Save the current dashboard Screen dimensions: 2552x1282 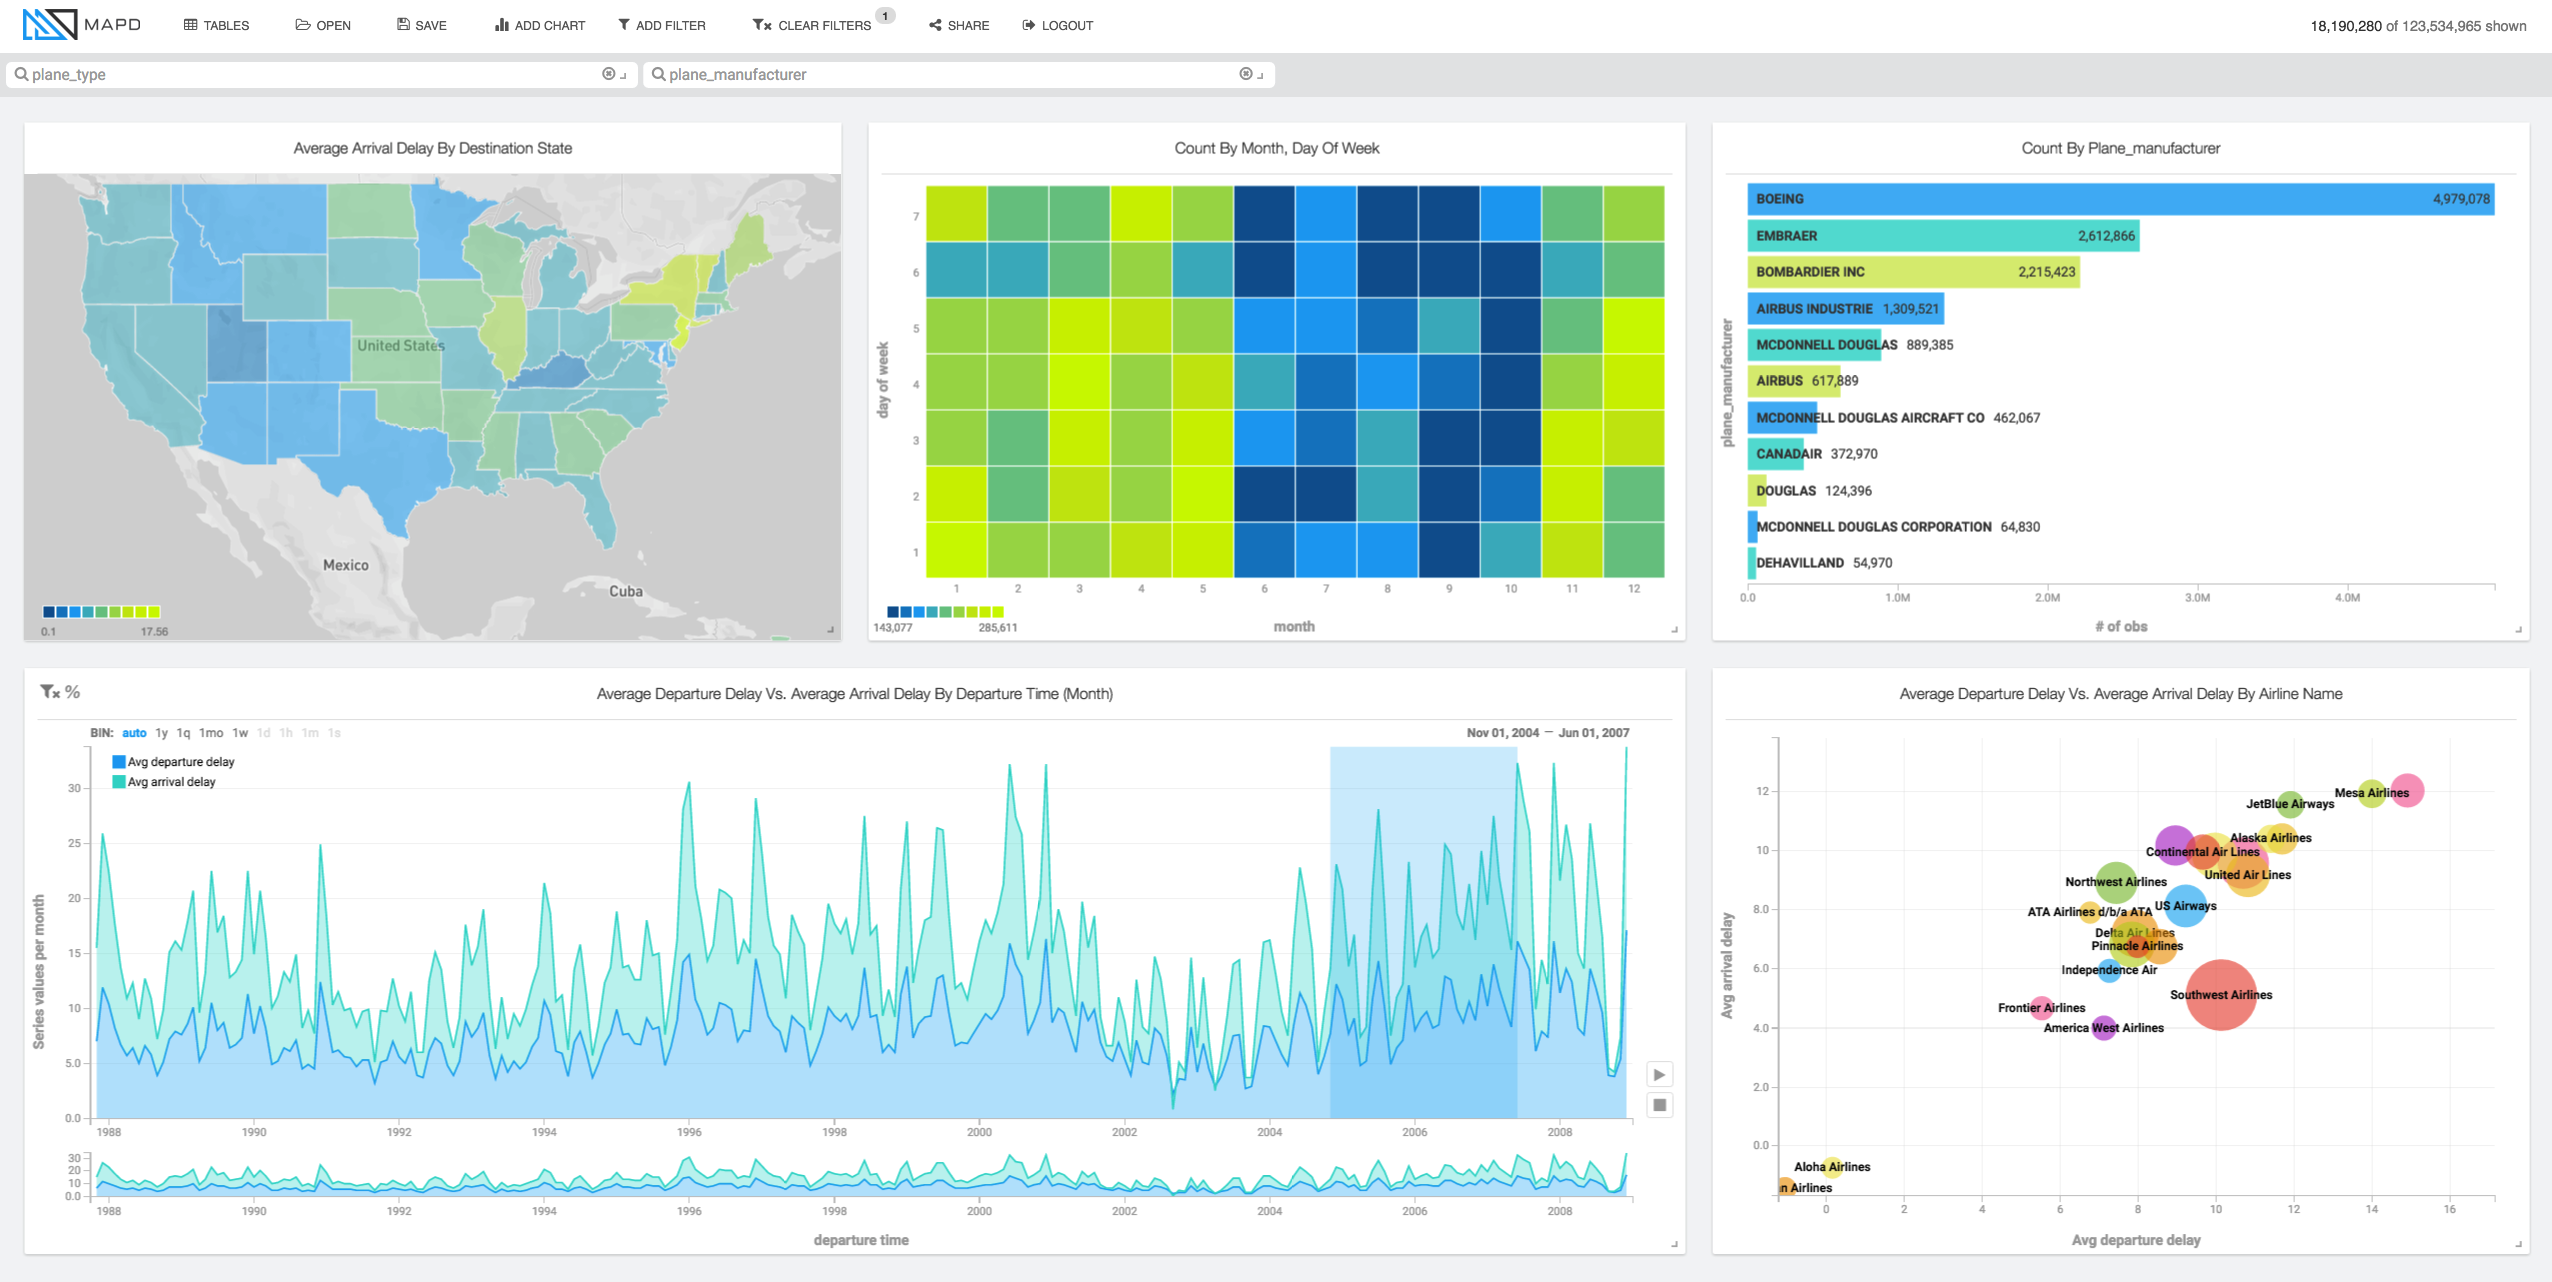tap(421, 25)
